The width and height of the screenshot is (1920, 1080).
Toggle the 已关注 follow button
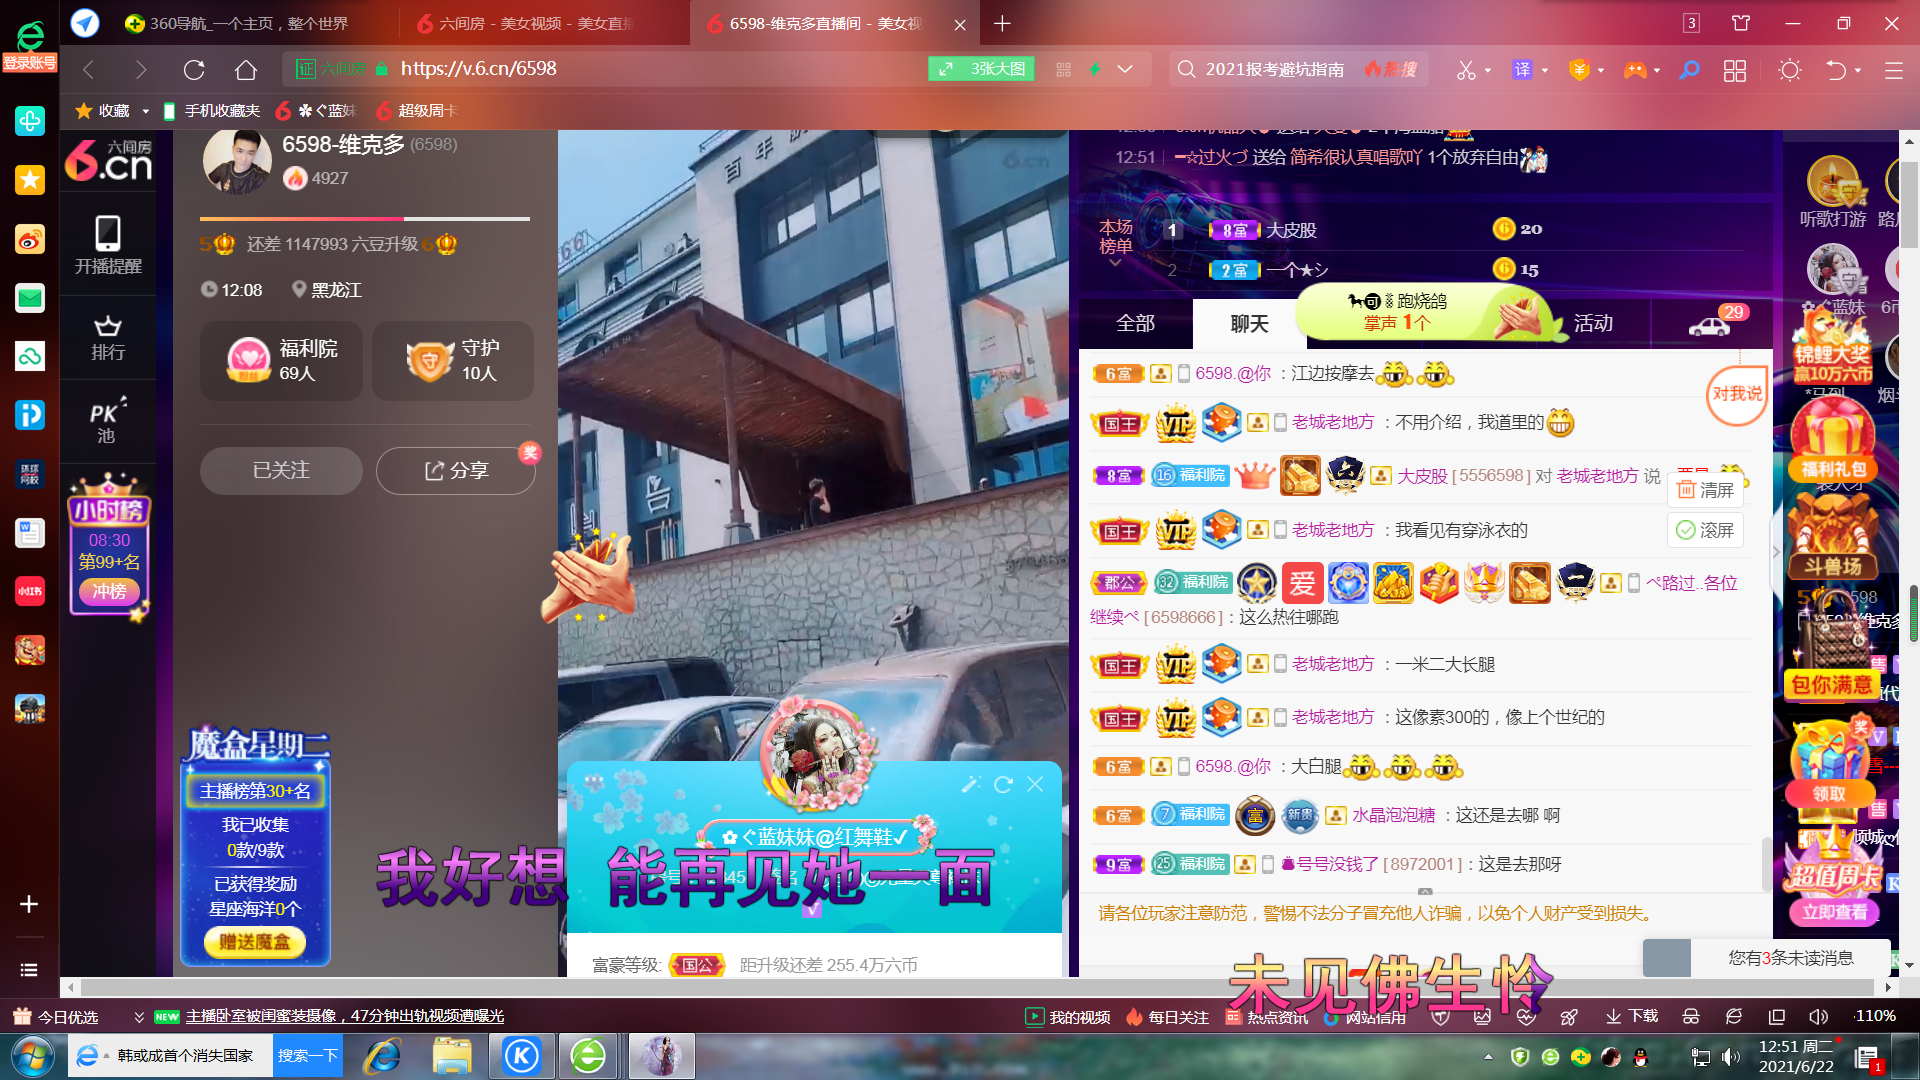pos(281,470)
